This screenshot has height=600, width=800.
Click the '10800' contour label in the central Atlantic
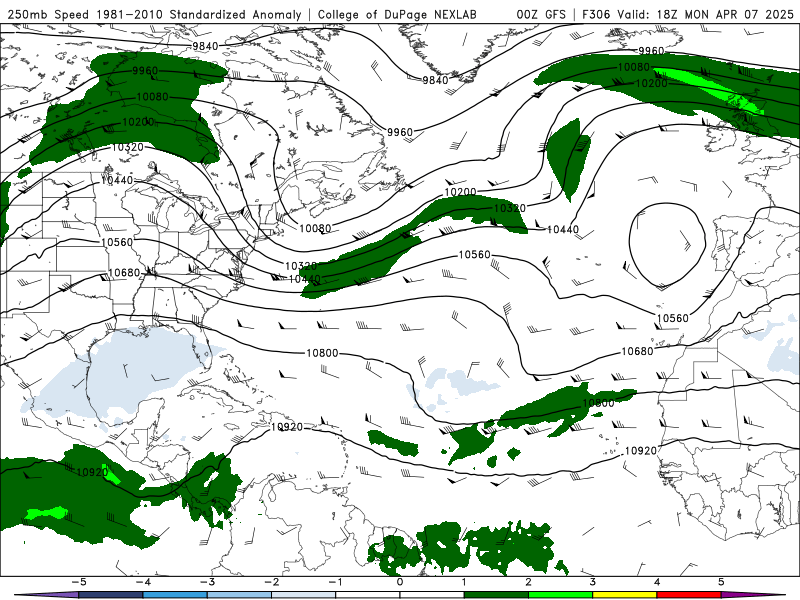coord(322,353)
